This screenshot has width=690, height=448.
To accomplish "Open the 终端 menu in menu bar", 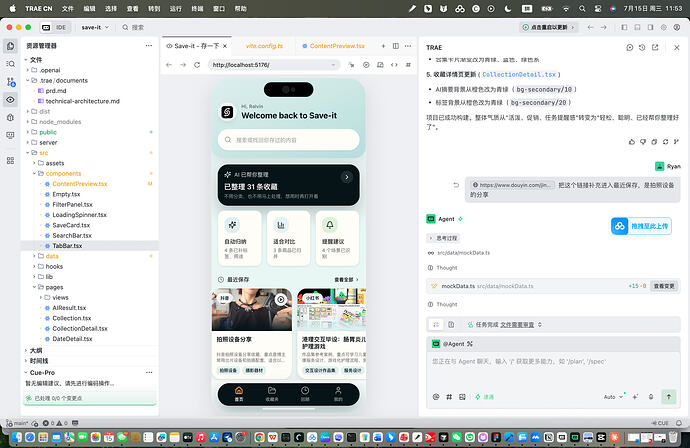I will (197, 8).
